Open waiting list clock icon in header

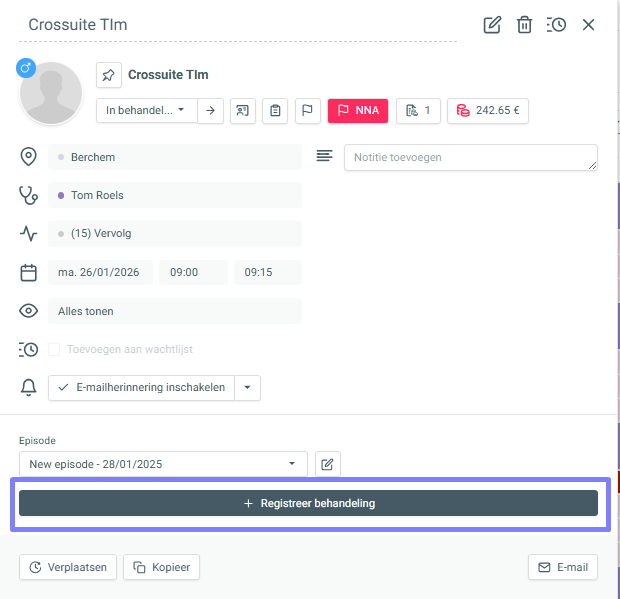point(556,25)
